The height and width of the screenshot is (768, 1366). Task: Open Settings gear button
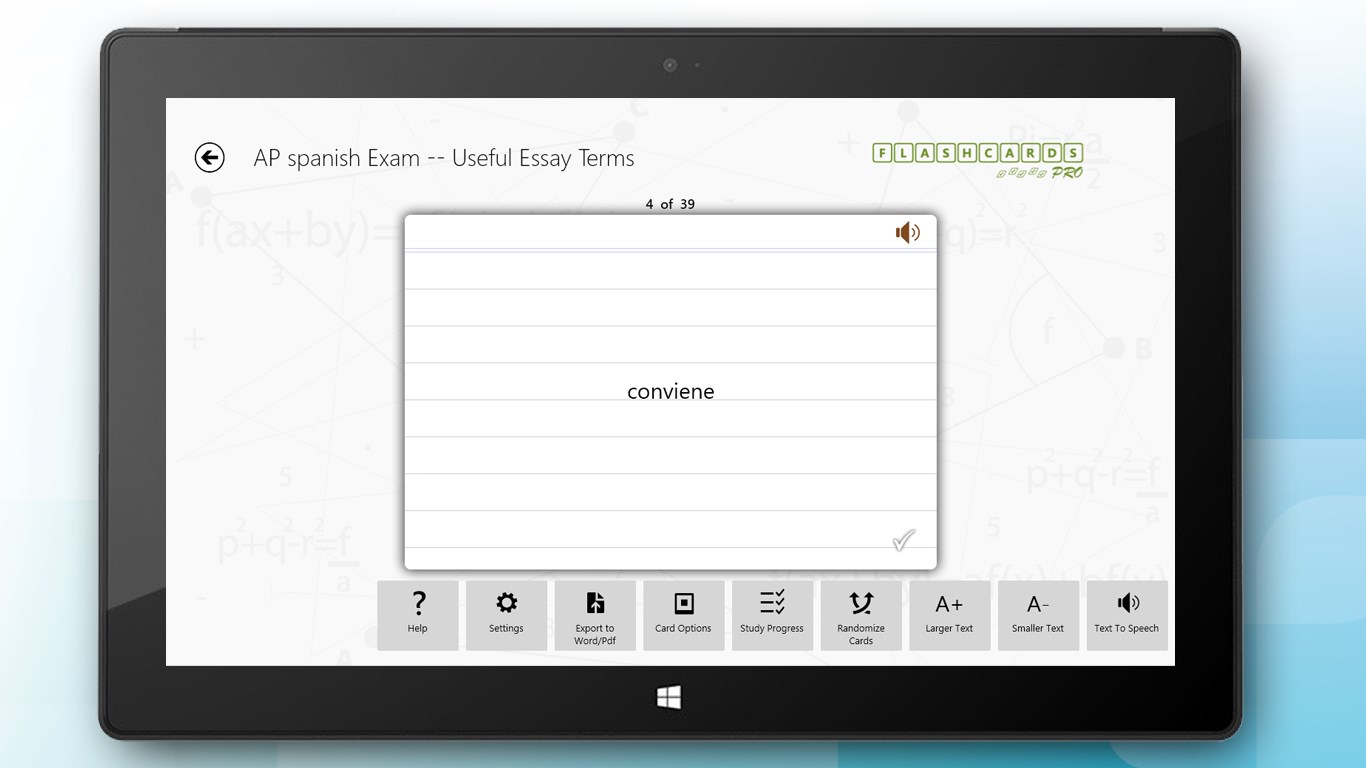506,615
